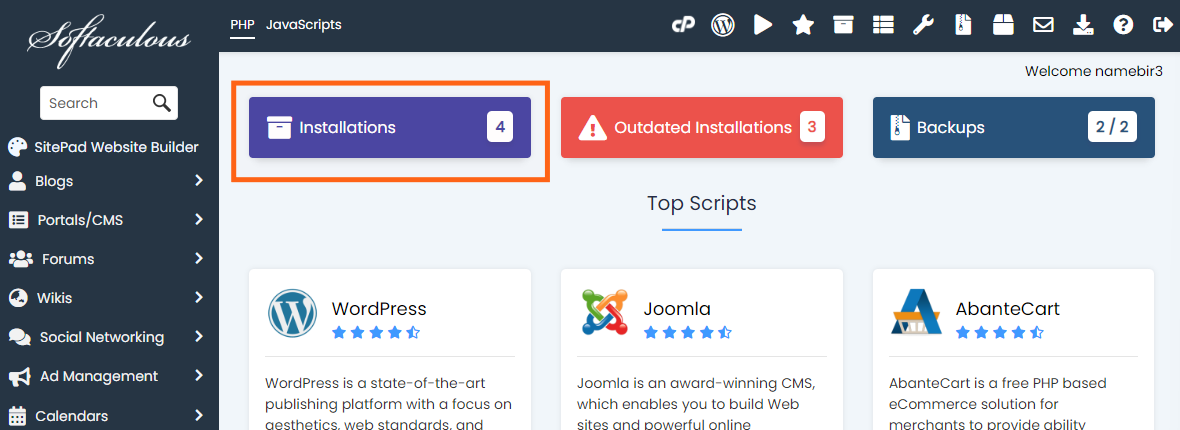The height and width of the screenshot is (430, 1180).
Task: Expand the Portals/CMS category chevron
Action: (199, 219)
